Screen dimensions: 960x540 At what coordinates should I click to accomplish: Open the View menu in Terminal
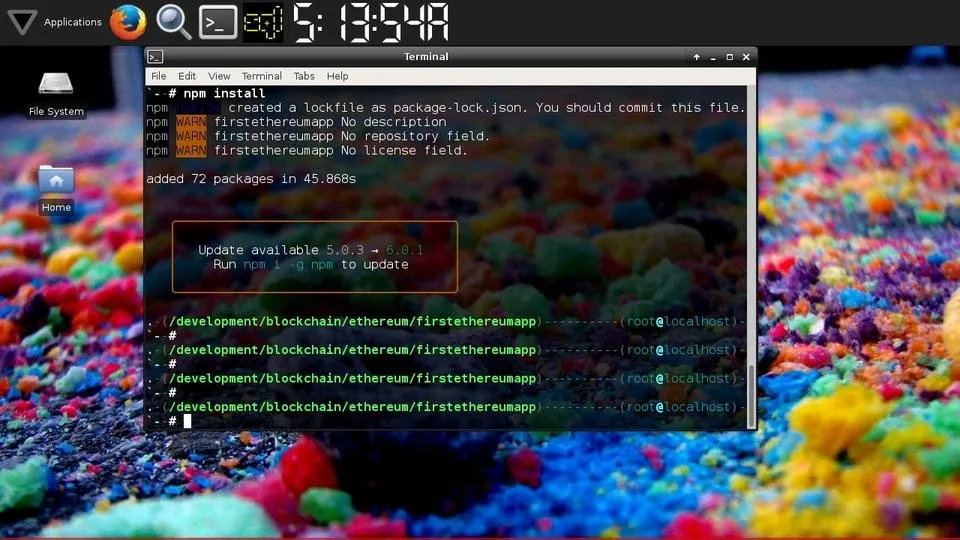tap(219, 76)
